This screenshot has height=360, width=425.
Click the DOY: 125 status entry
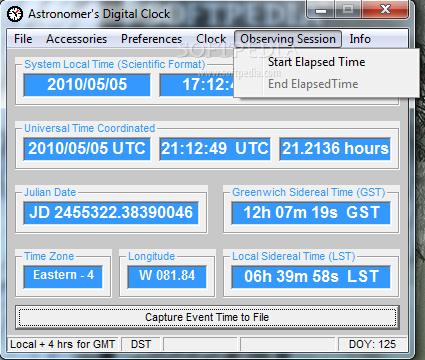click(372, 344)
